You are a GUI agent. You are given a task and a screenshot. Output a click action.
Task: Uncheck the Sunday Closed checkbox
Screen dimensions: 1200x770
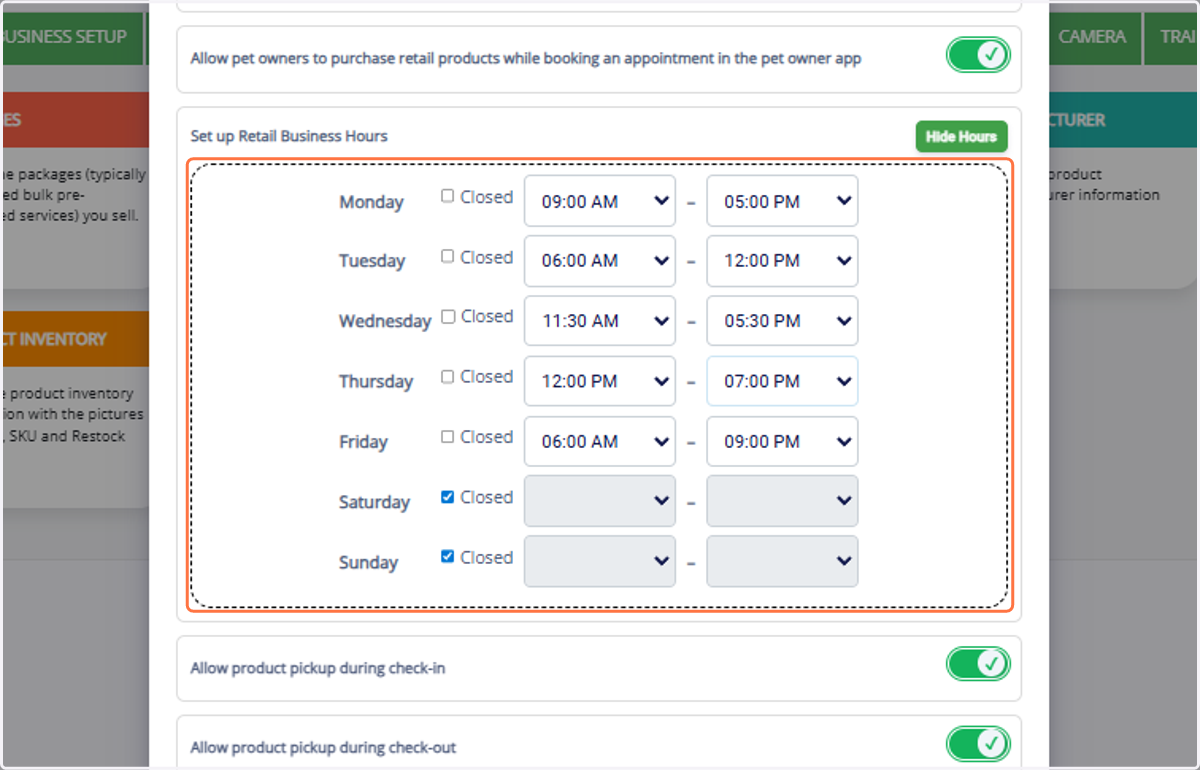(x=448, y=556)
